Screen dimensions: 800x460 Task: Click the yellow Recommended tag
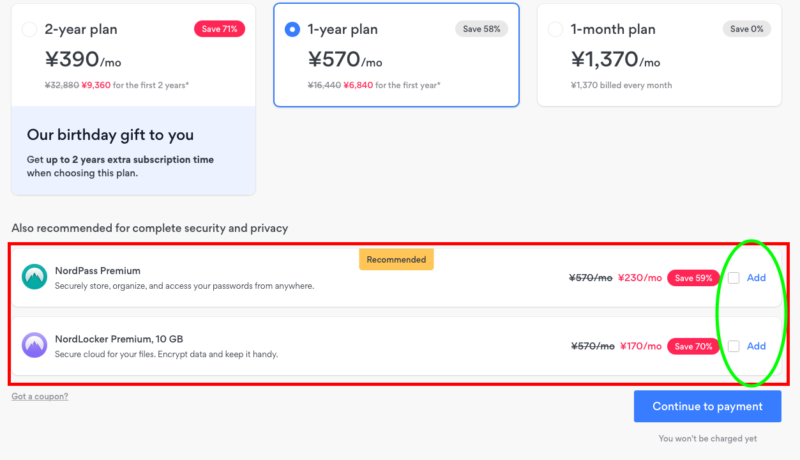coord(396,260)
